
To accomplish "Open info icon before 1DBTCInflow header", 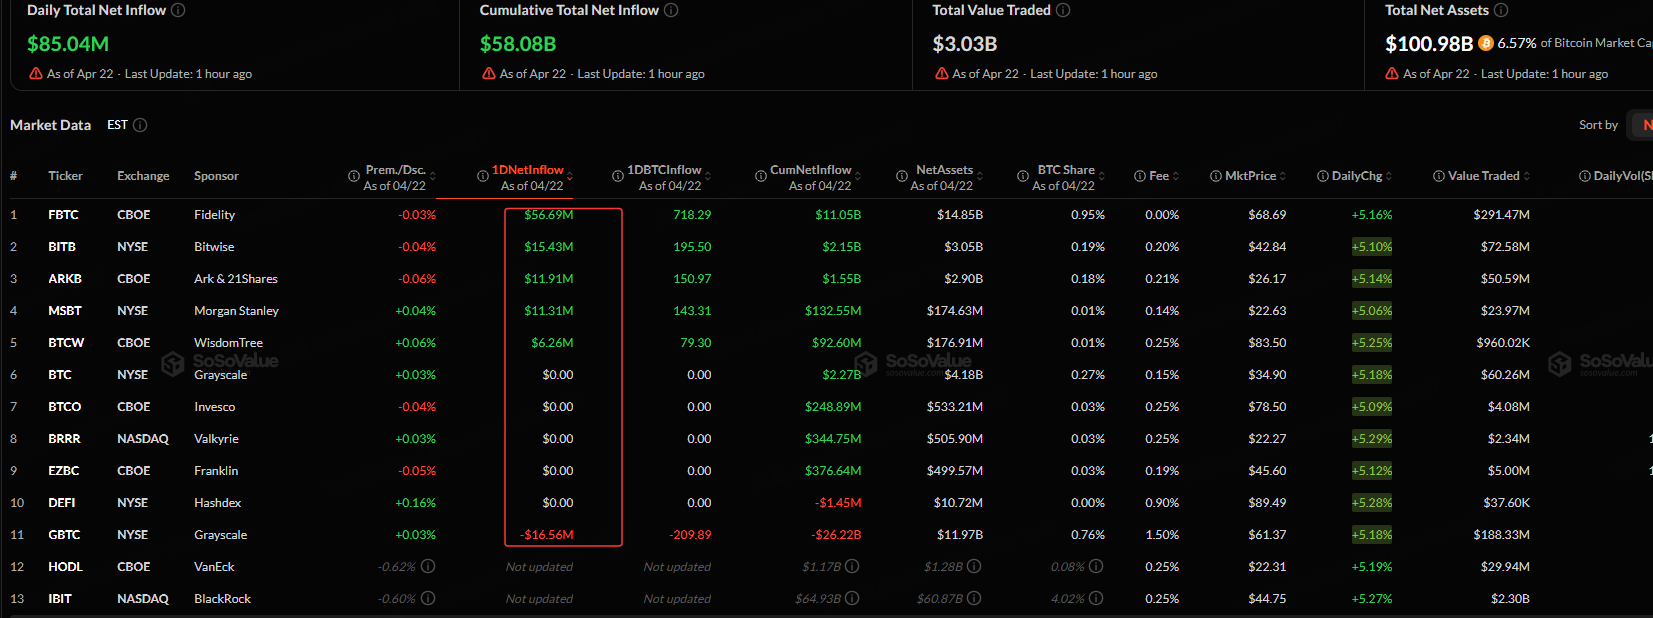I will coord(618,176).
